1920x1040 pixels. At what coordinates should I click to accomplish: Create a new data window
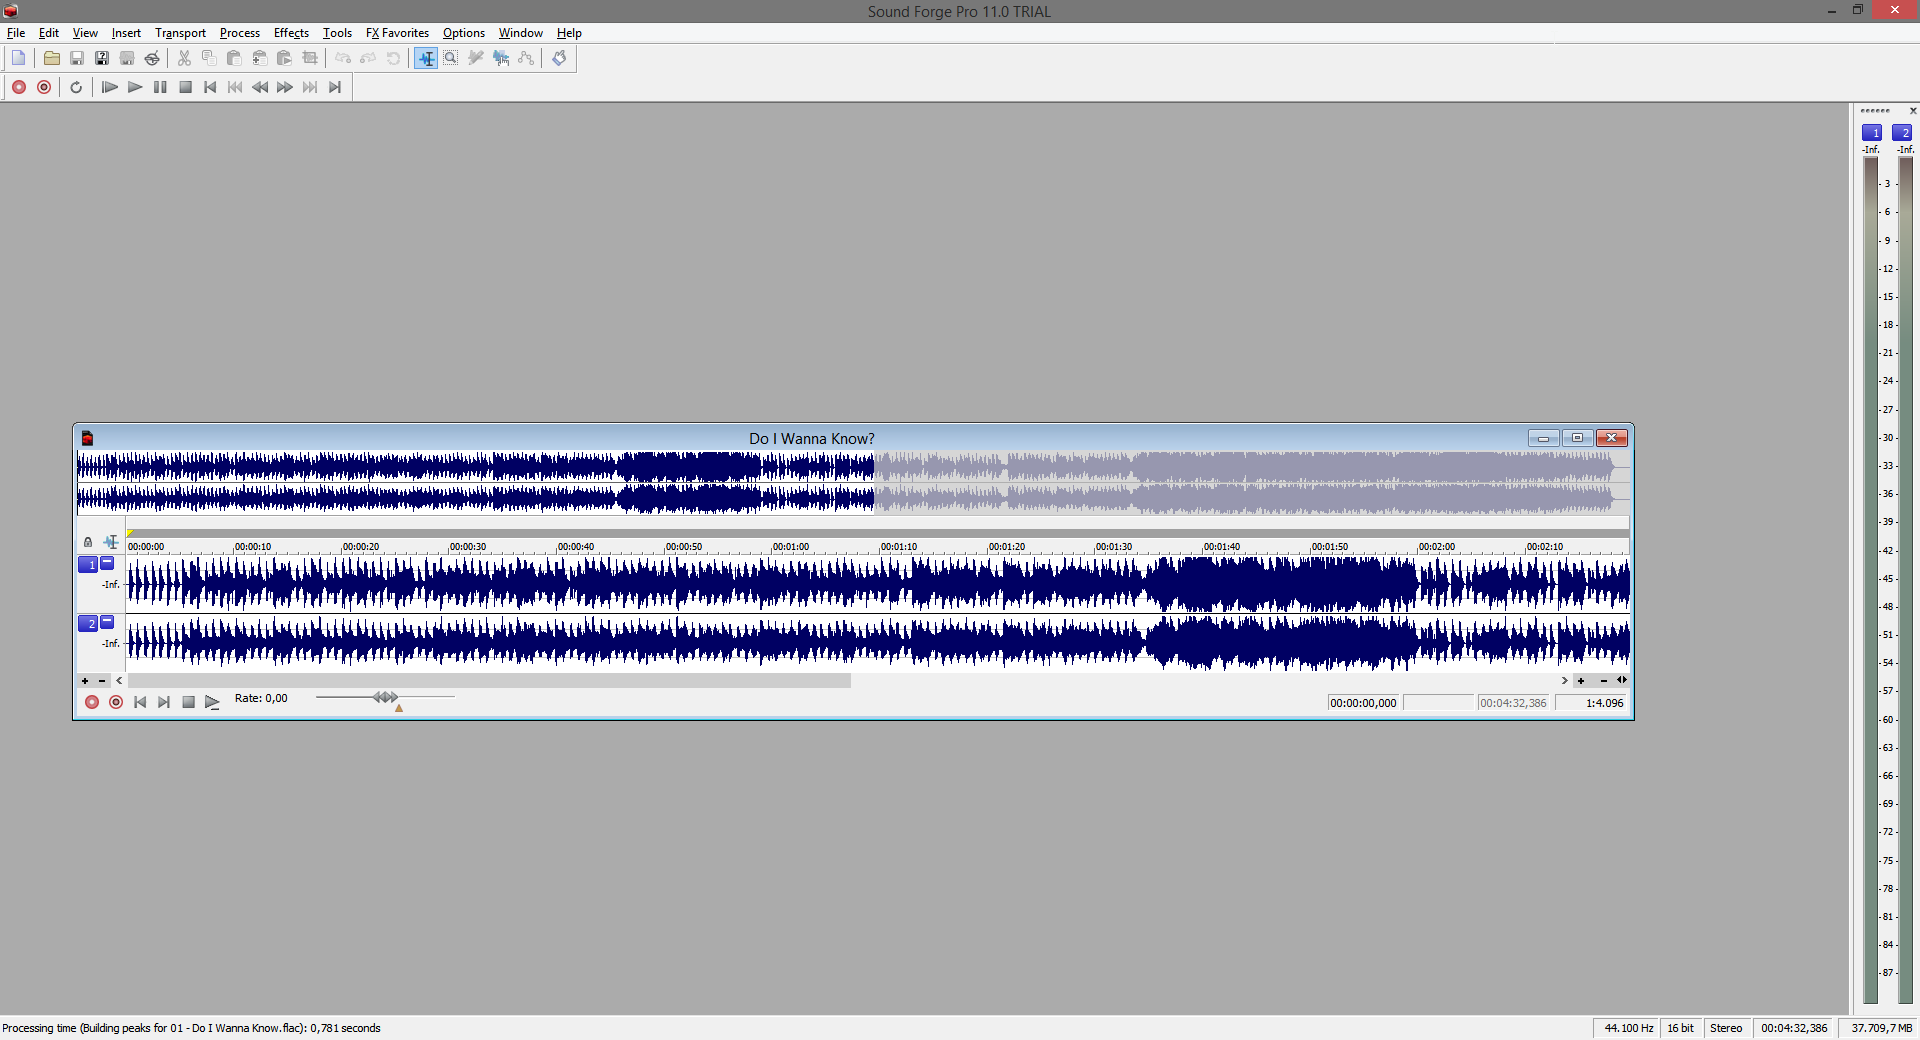[18, 58]
